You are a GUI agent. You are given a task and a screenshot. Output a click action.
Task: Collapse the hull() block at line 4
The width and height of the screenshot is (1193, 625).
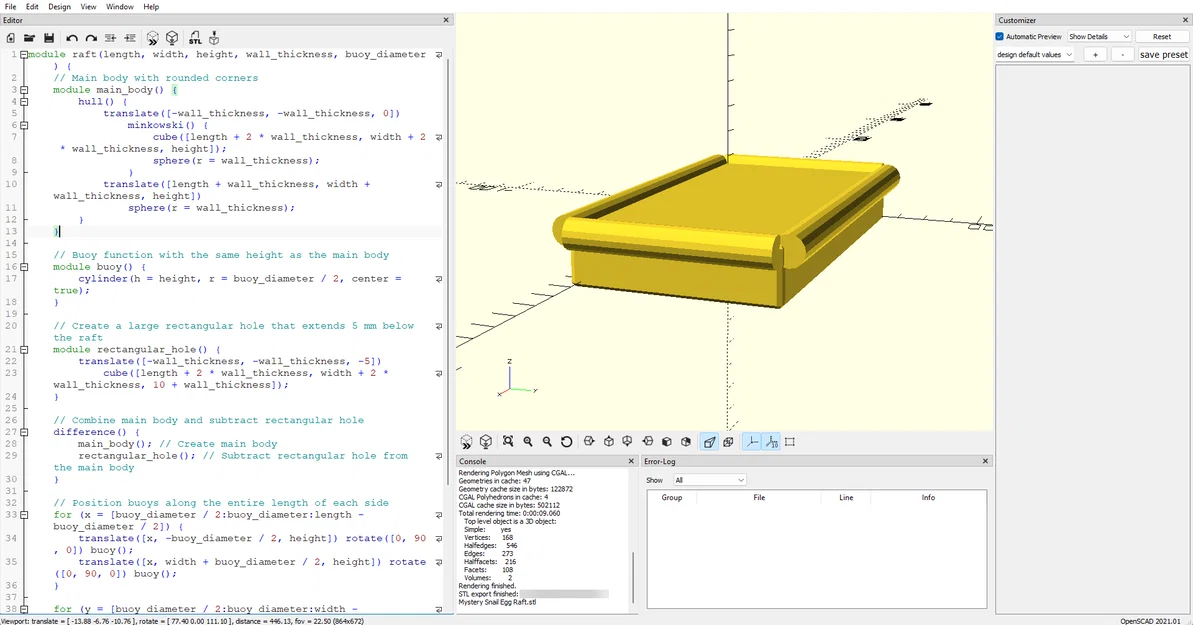tap(24, 102)
